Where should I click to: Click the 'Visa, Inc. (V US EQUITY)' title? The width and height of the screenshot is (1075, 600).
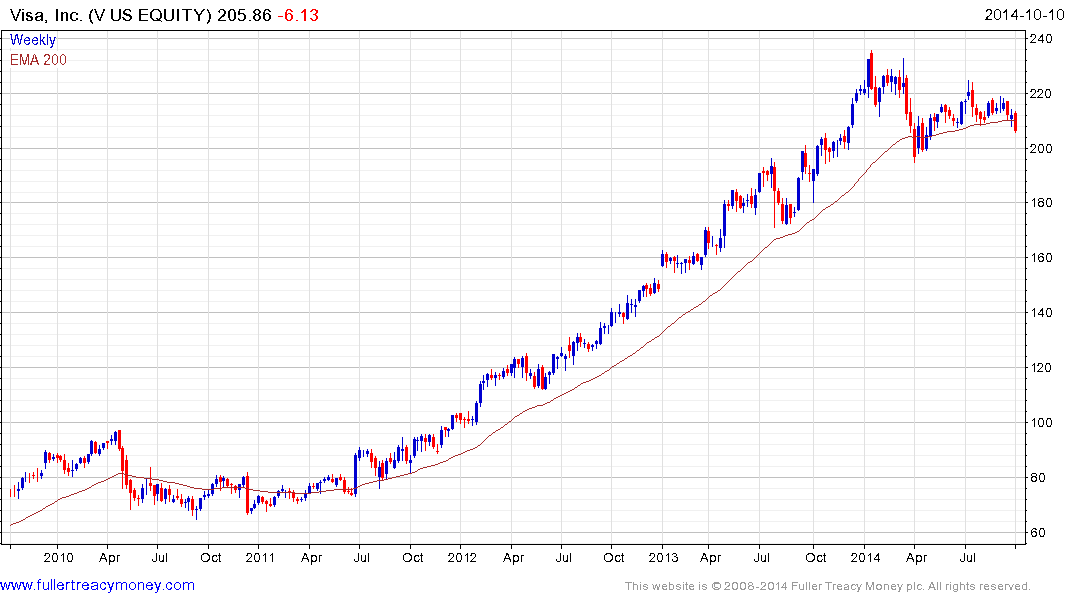click(x=111, y=15)
